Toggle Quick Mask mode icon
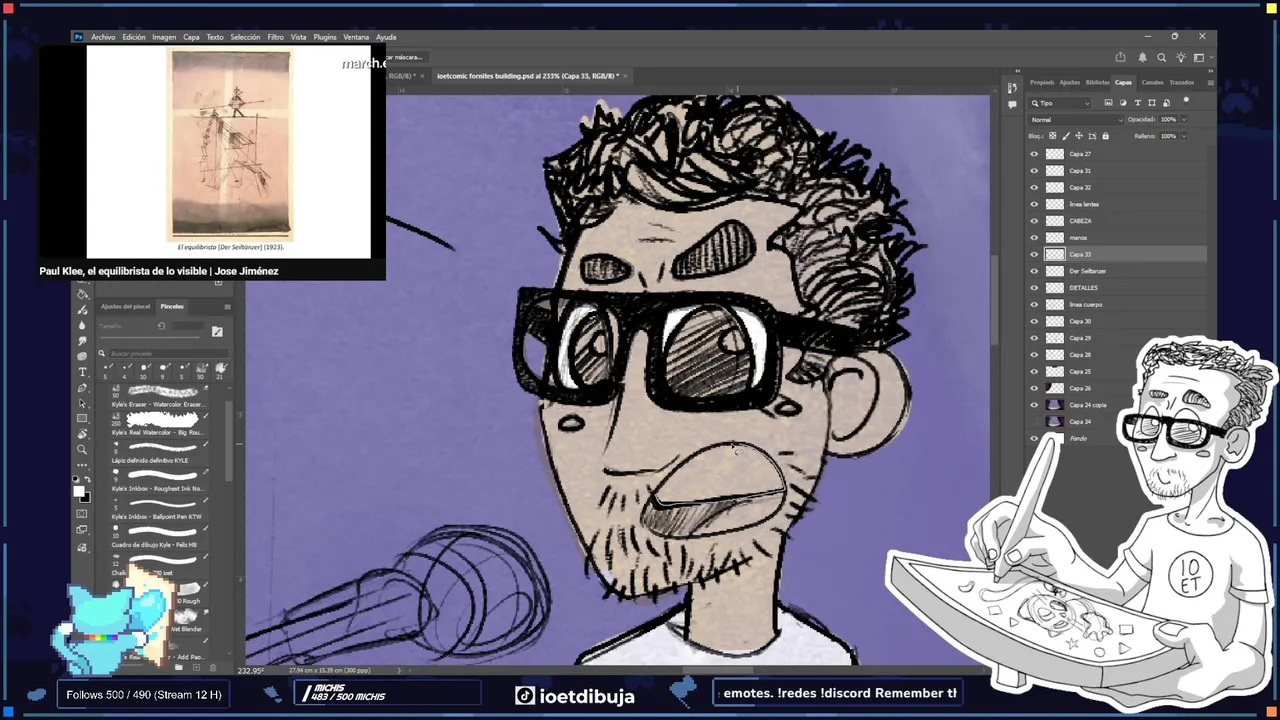 coord(82,514)
